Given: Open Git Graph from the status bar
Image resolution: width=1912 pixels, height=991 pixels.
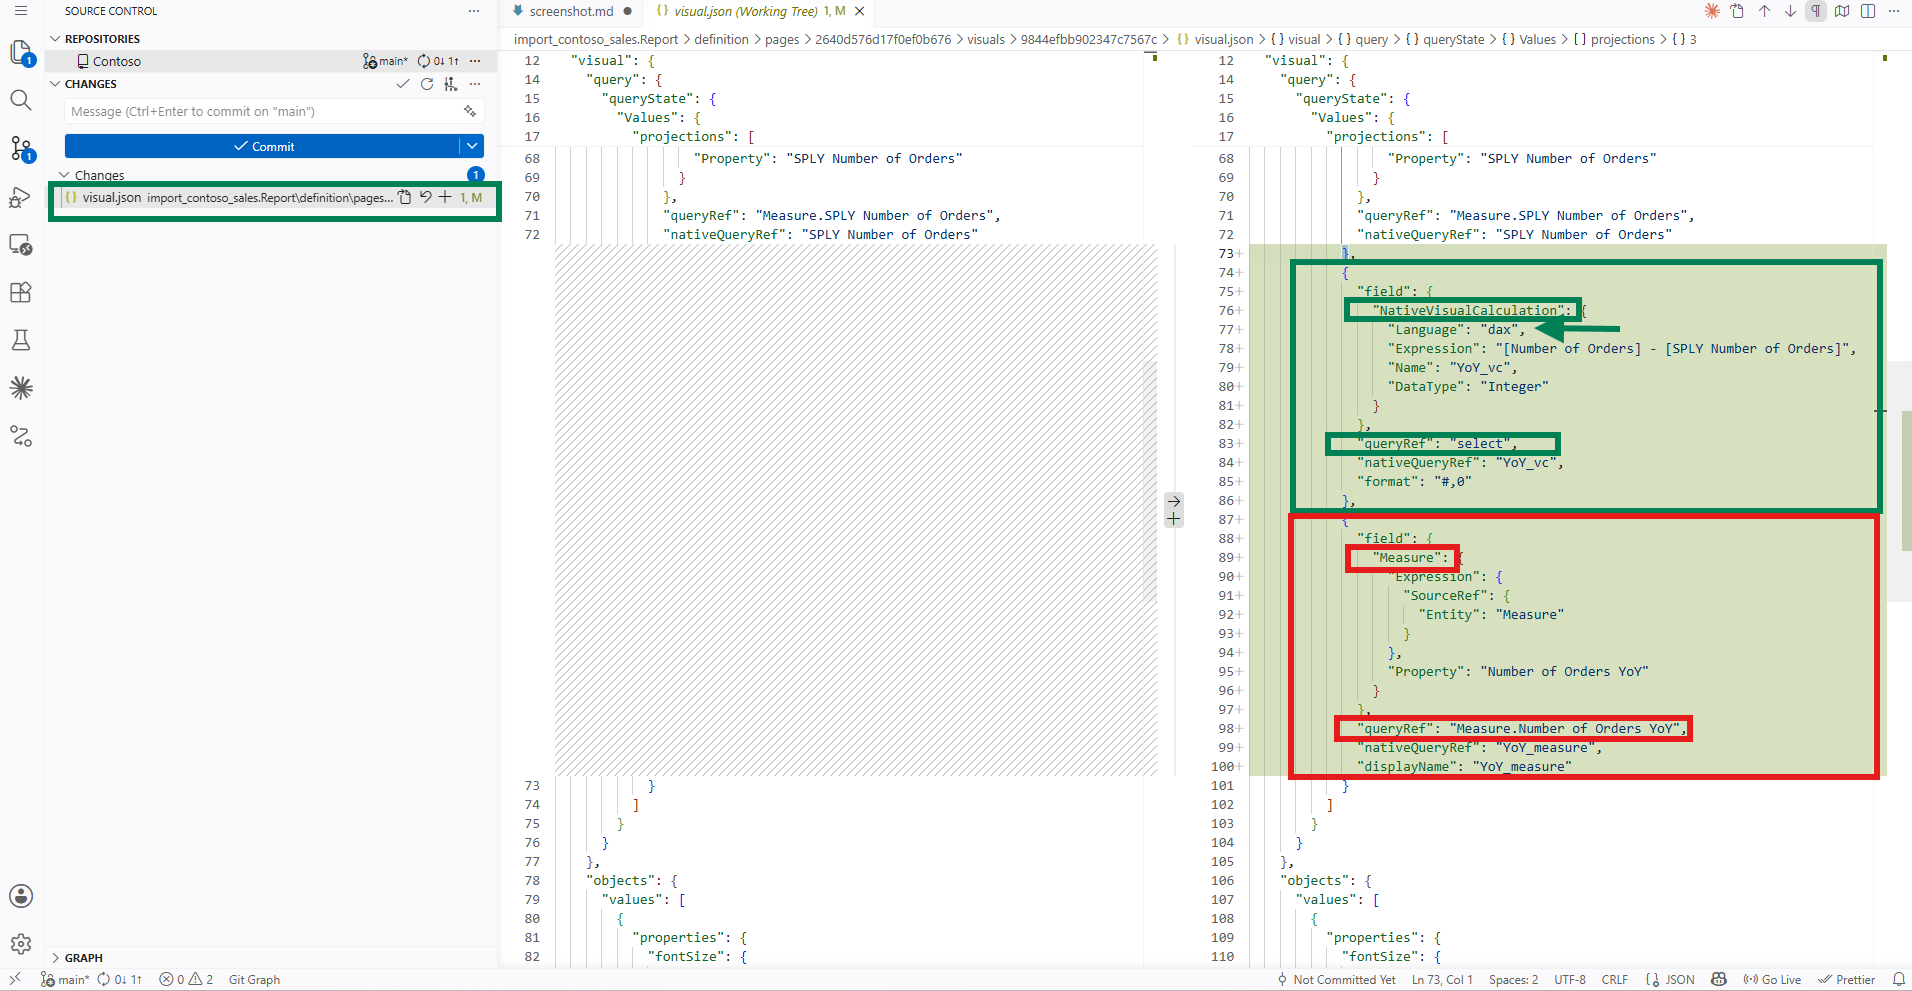Looking at the screenshot, I should pos(254,980).
